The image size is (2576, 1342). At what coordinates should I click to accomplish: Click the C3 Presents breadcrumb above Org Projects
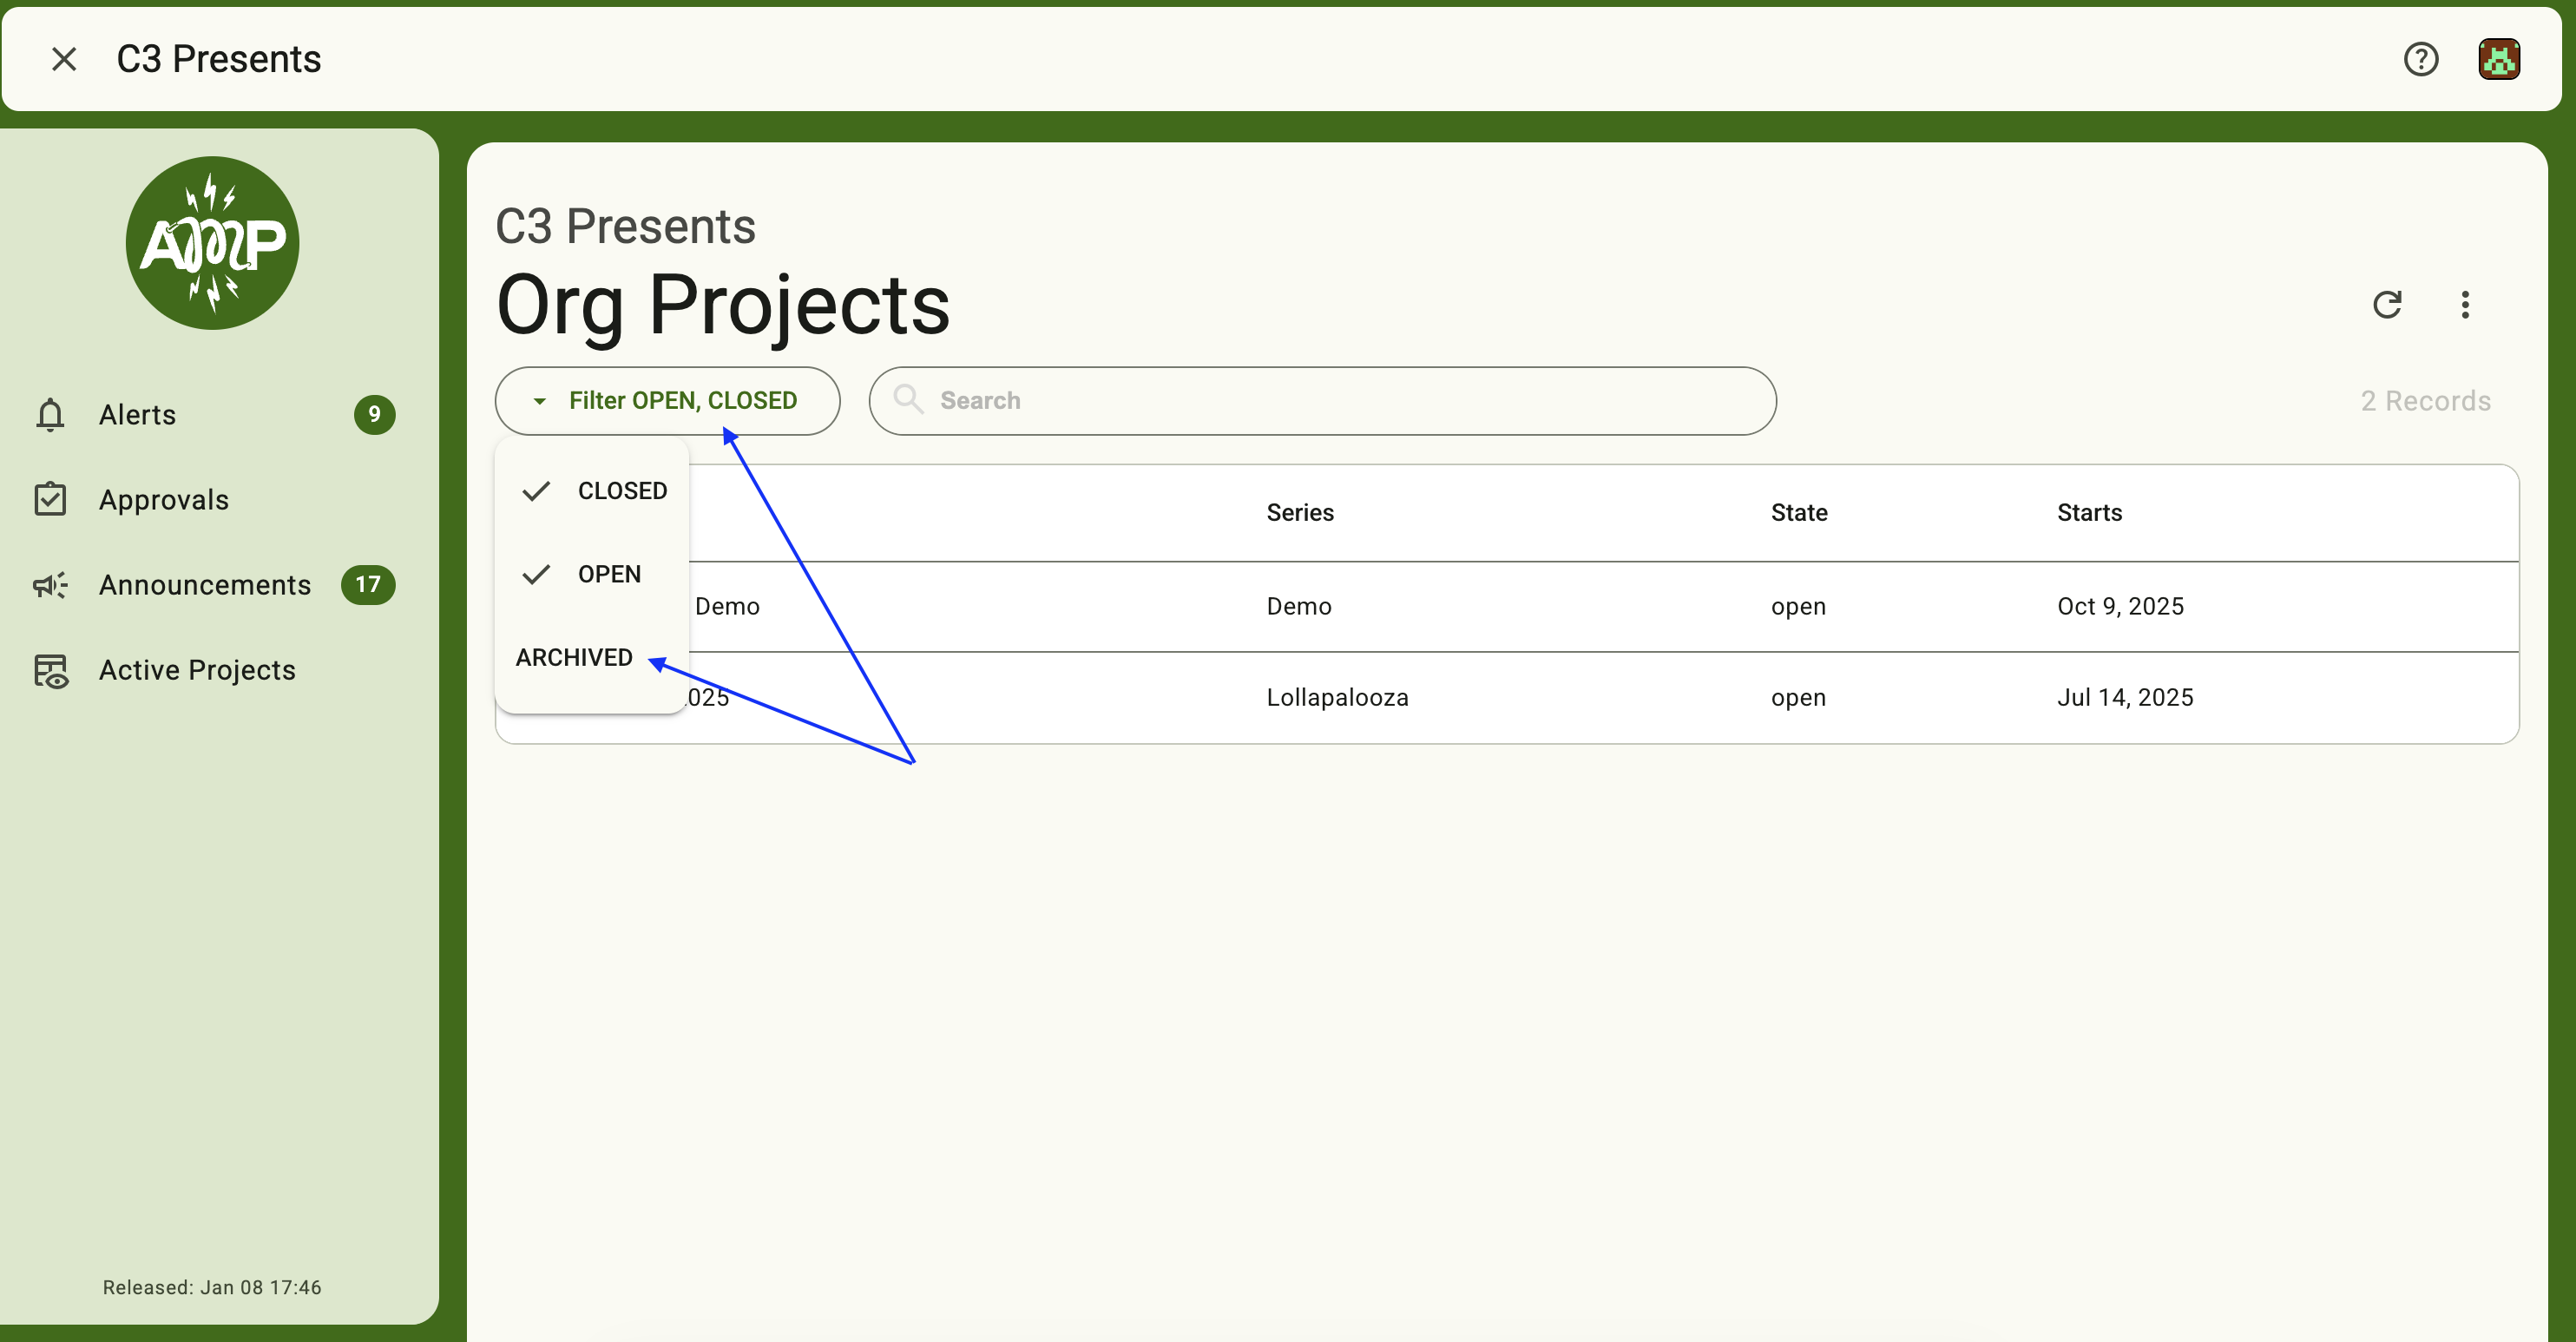pyautogui.click(x=625, y=226)
